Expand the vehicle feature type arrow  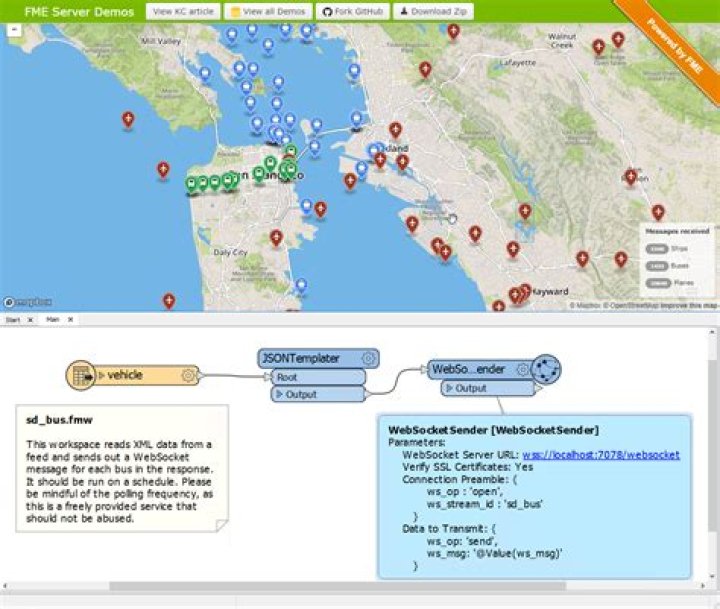pyautogui.click(x=101, y=375)
